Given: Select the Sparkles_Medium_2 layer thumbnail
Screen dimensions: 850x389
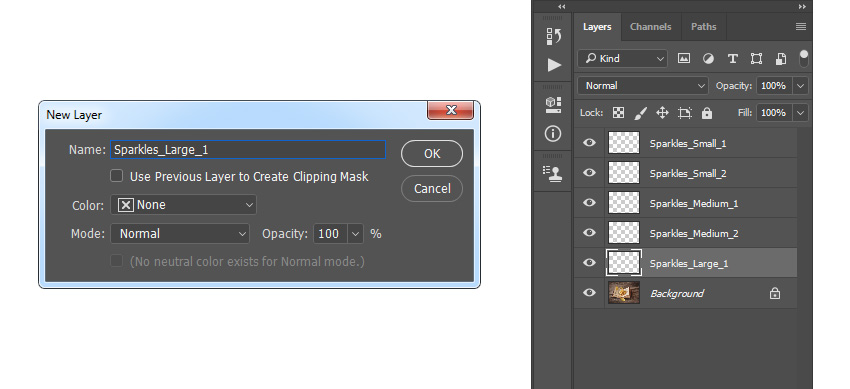Looking at the screenshot, I should pyautogui.click(x=624, y=233).
